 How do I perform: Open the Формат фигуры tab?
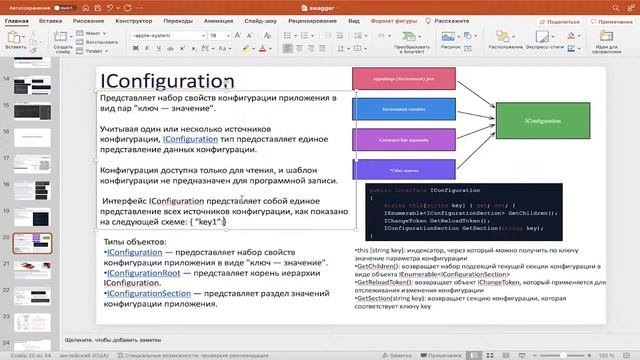pyautogui.click(x=393, y=21)
